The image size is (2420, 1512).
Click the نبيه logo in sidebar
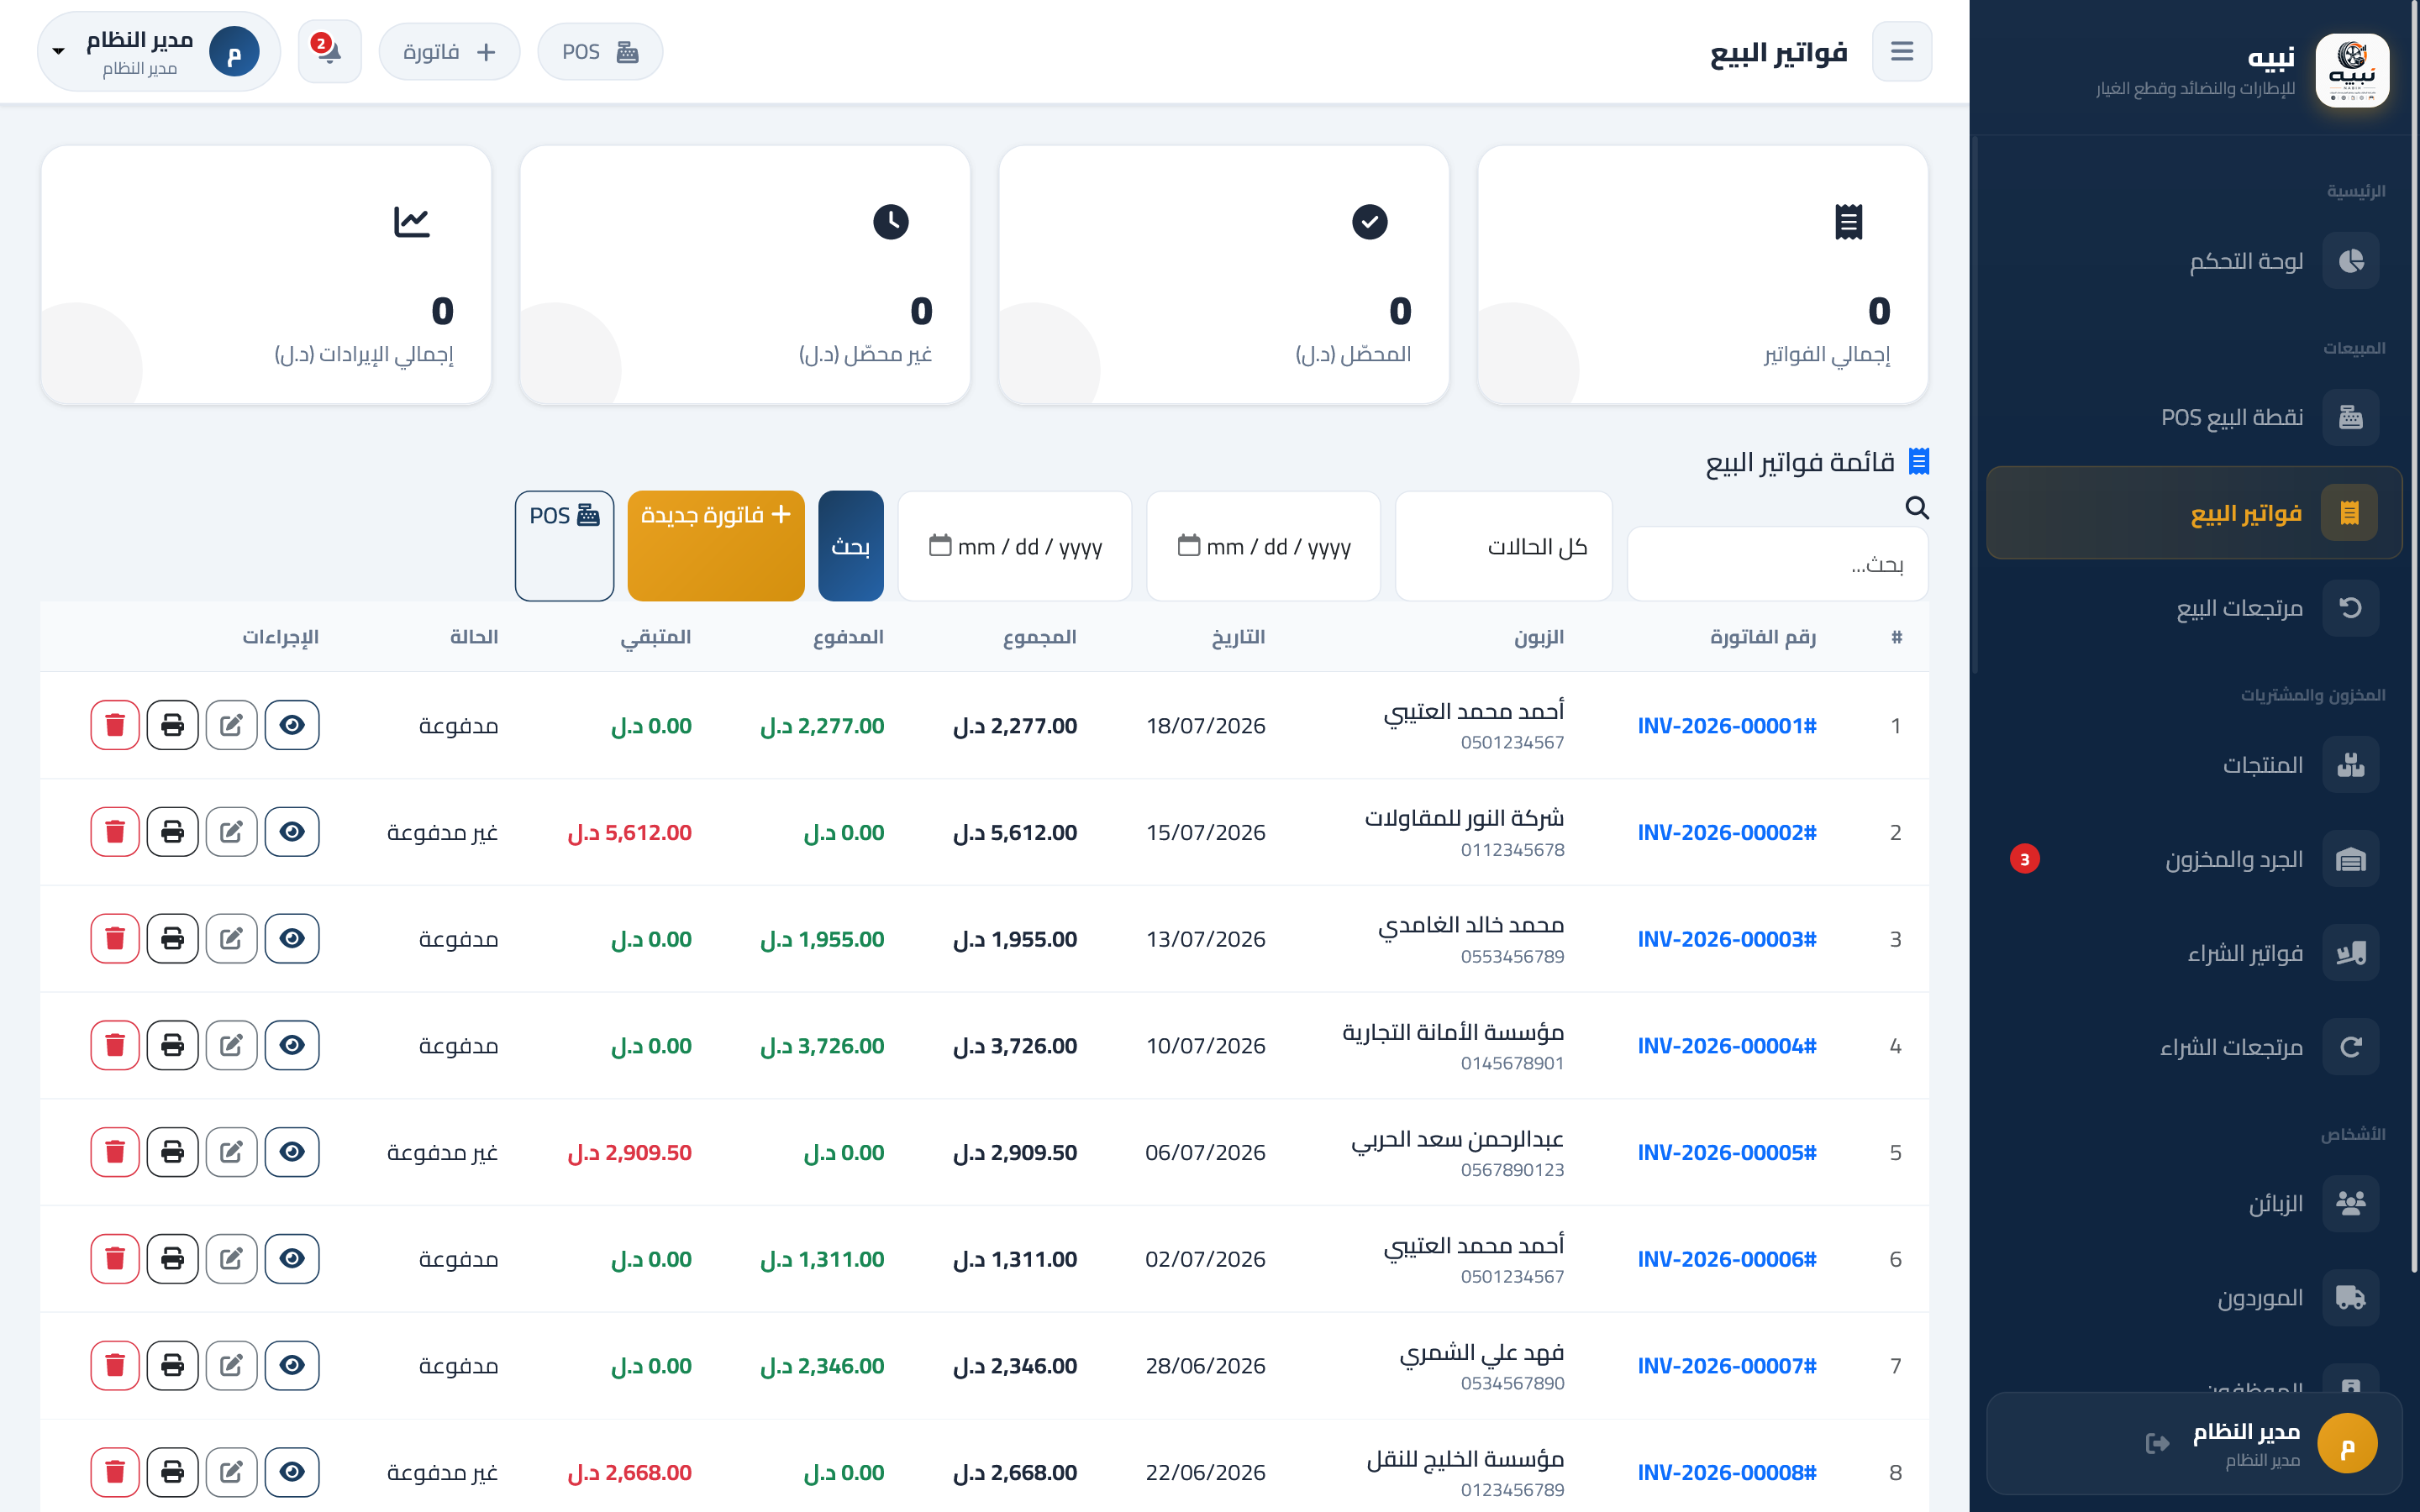click(x=2352, y=70)
